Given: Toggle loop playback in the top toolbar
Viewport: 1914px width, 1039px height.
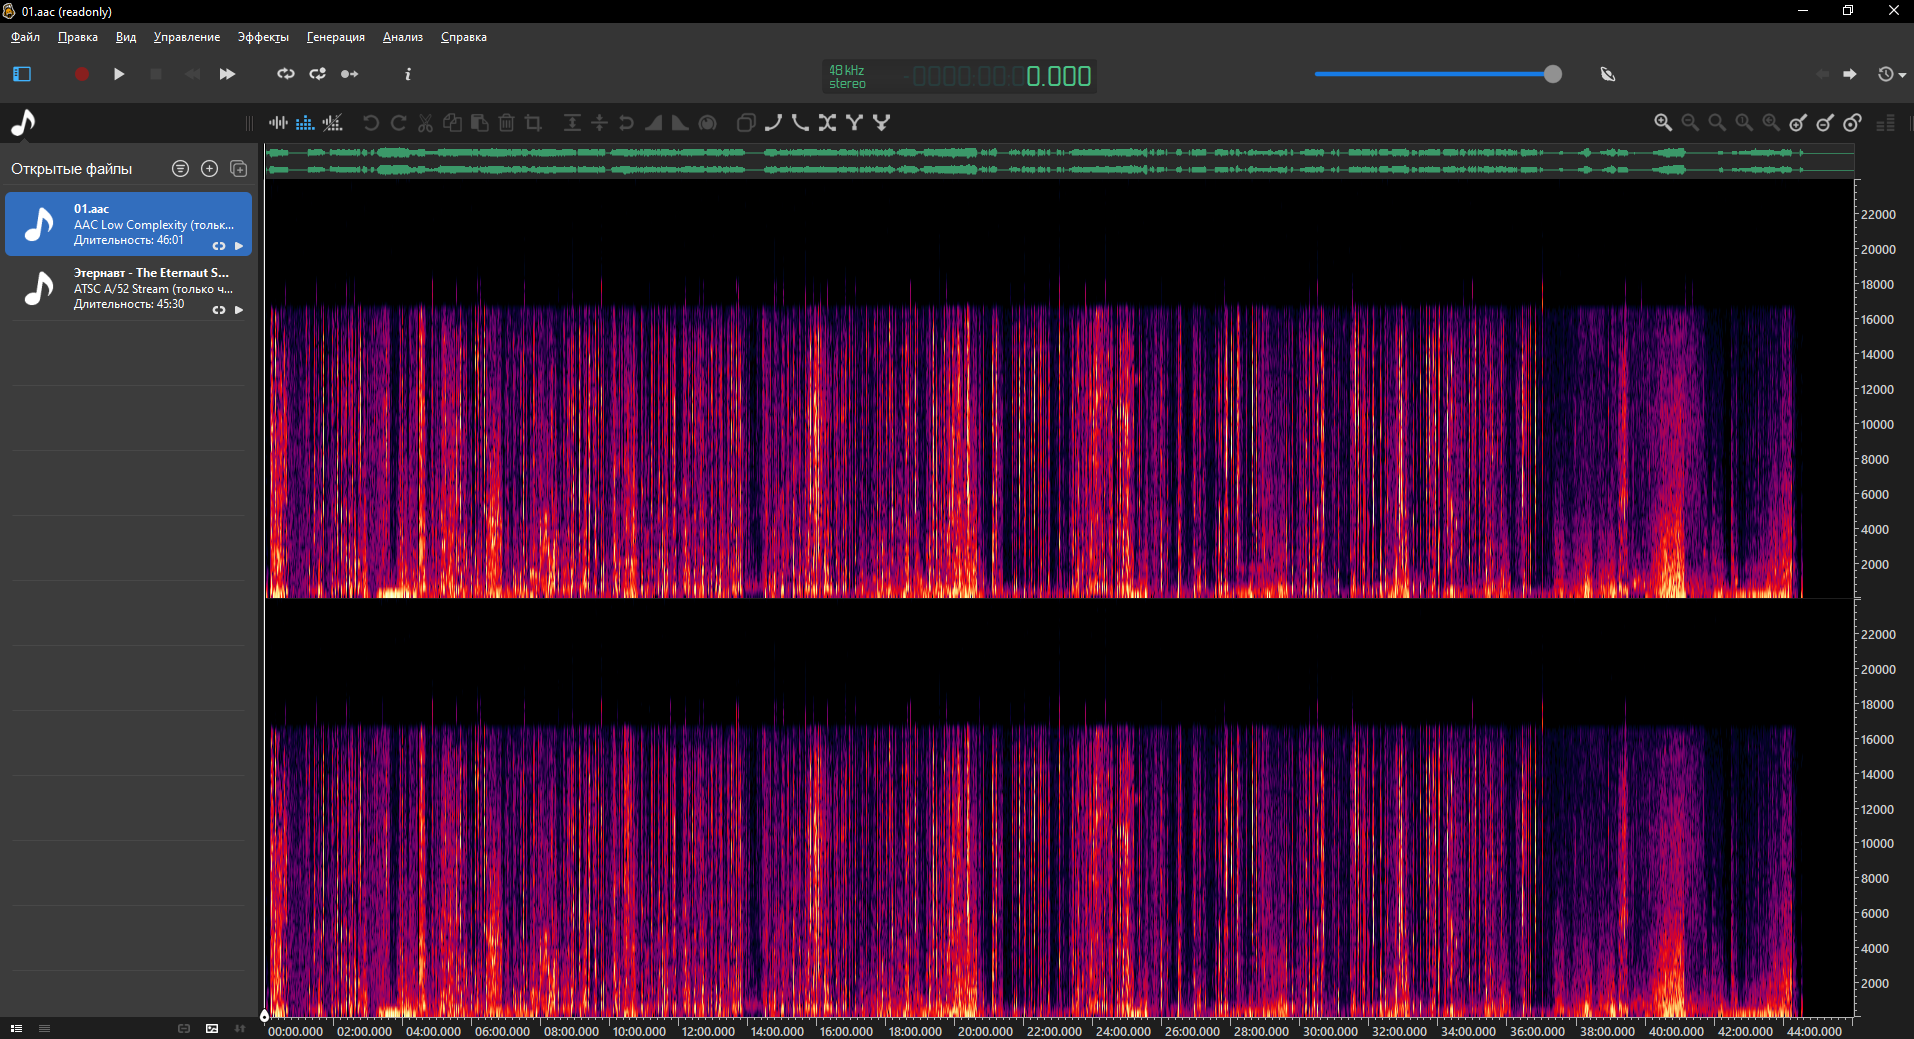Looking at the screenshot, I should [x=286, y=74].
